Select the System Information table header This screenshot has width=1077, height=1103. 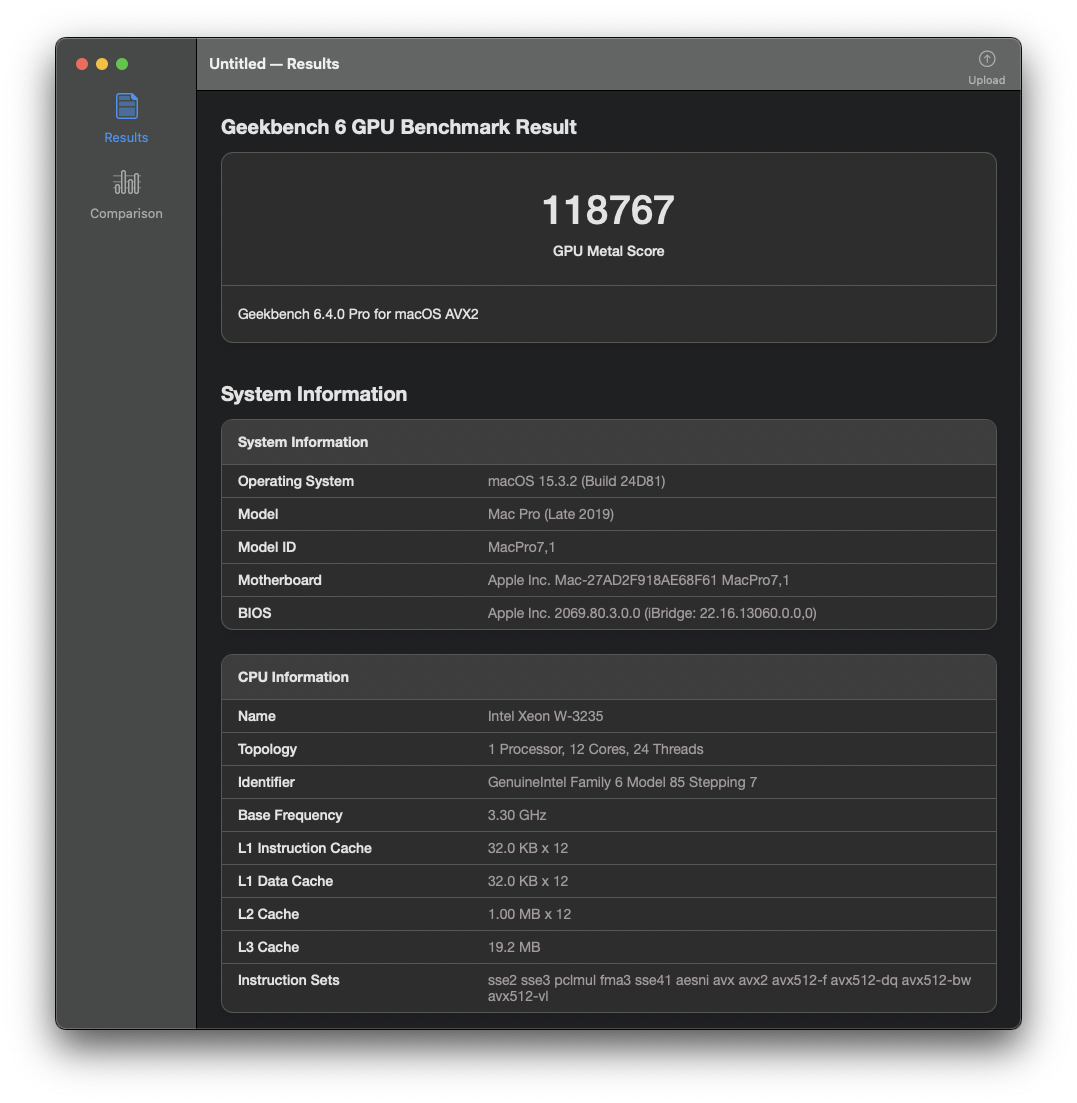(x=303, y=442)
